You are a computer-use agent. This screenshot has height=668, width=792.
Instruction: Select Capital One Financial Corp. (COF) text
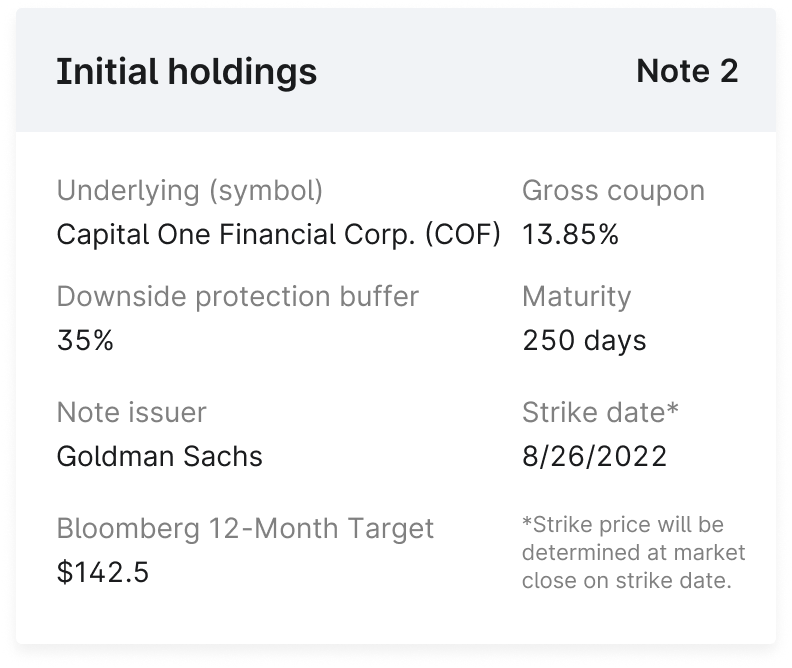click(278, 235)
